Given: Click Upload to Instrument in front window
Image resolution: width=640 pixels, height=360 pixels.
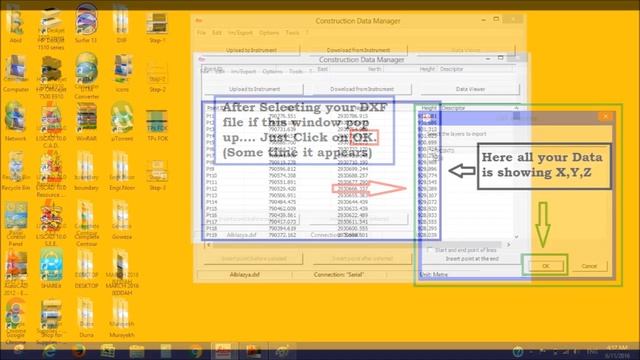Looking at the screenshot, I should click(254, 89).
